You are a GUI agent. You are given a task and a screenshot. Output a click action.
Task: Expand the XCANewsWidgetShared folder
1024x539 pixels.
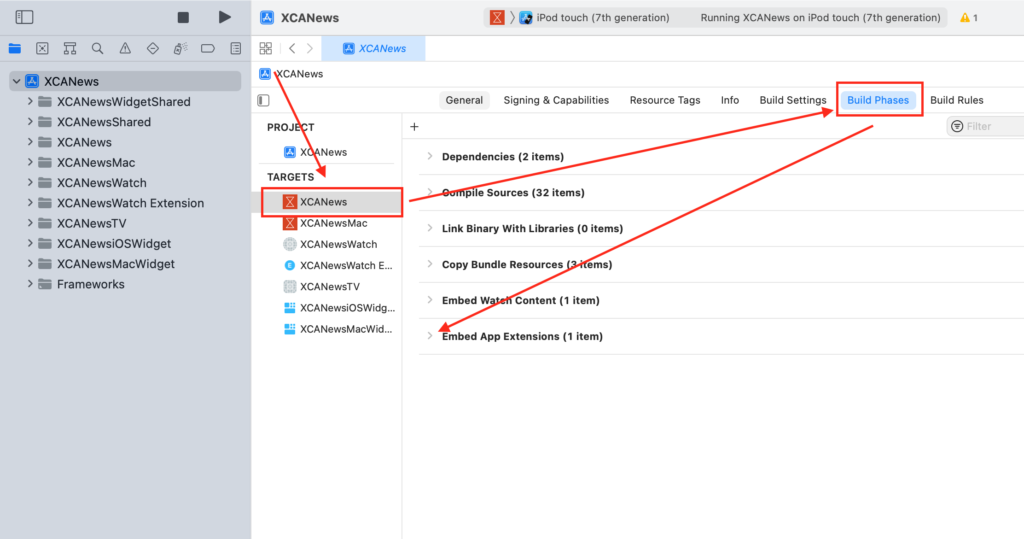(x=30, y=102)
